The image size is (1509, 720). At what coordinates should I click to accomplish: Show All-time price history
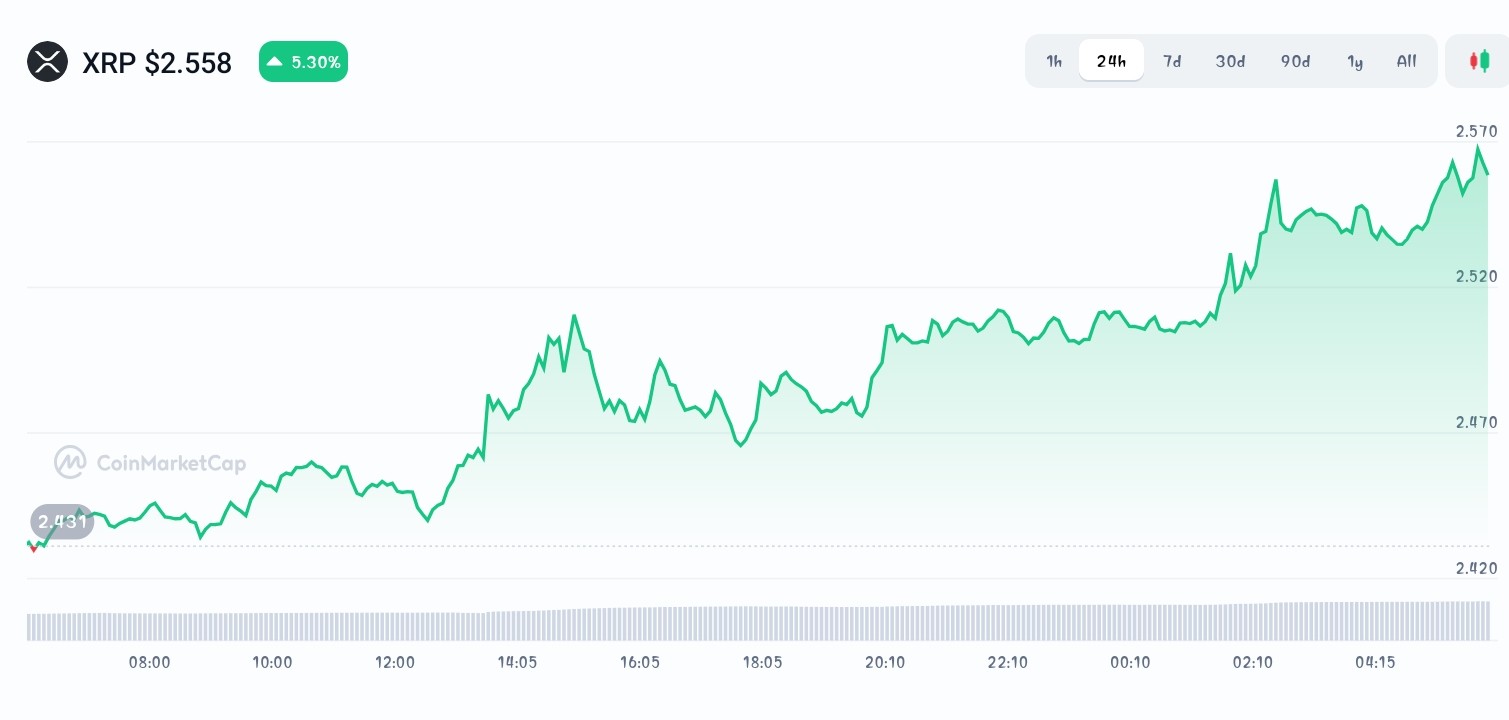pyautogui.click(x=1406, y=61)
